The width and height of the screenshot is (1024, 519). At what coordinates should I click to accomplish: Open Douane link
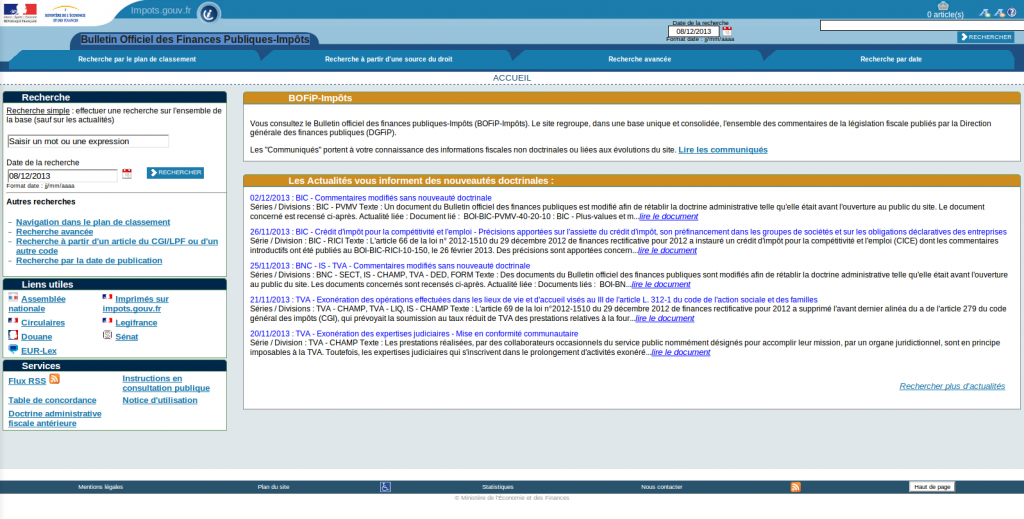coord(37,338)
